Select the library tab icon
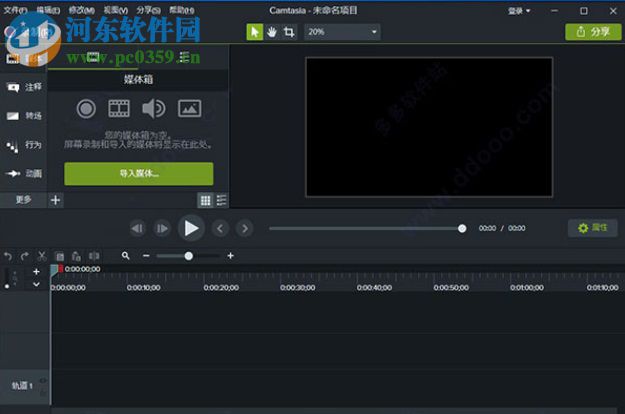The height and width of the screenshot is (414, 625). [x=184, y=58]
